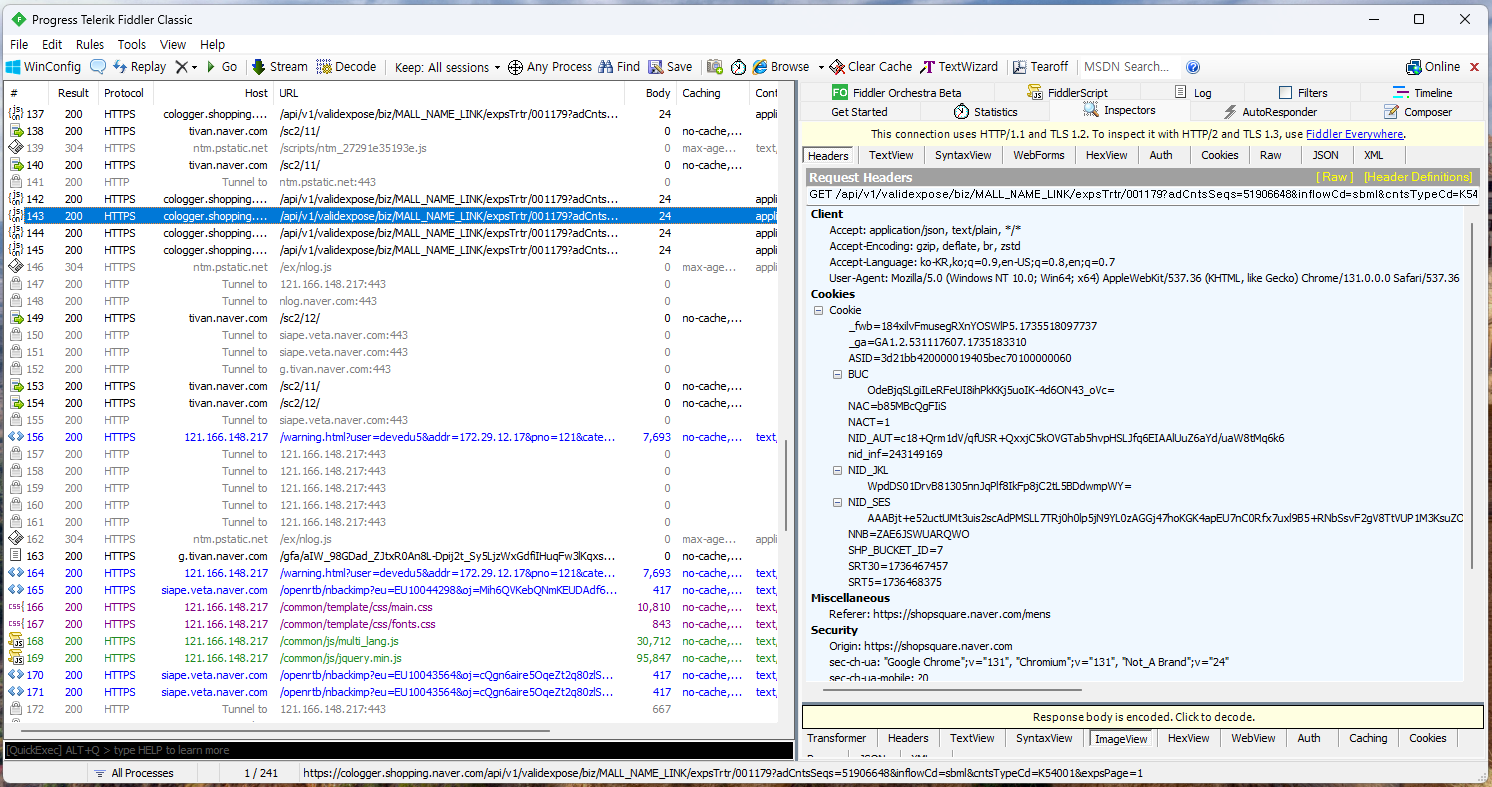Select the response Transformer tab
This screenshot has width=1492, height=787.
(836, 738)
